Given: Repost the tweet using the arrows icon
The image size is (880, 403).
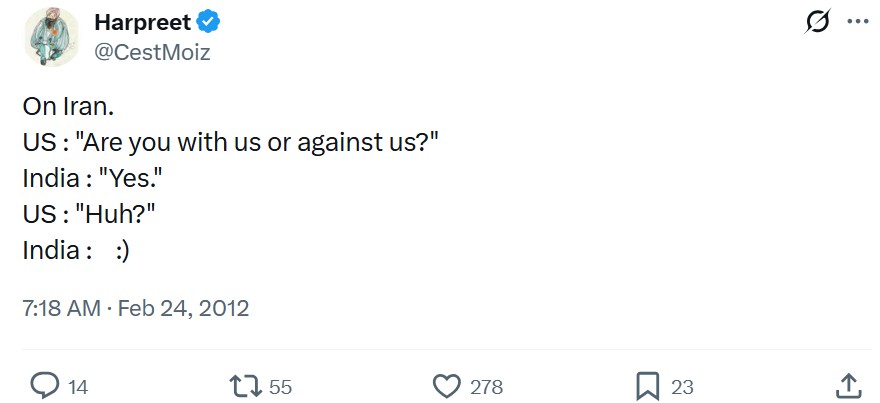Looking at the screenshot, I should 243,385.
